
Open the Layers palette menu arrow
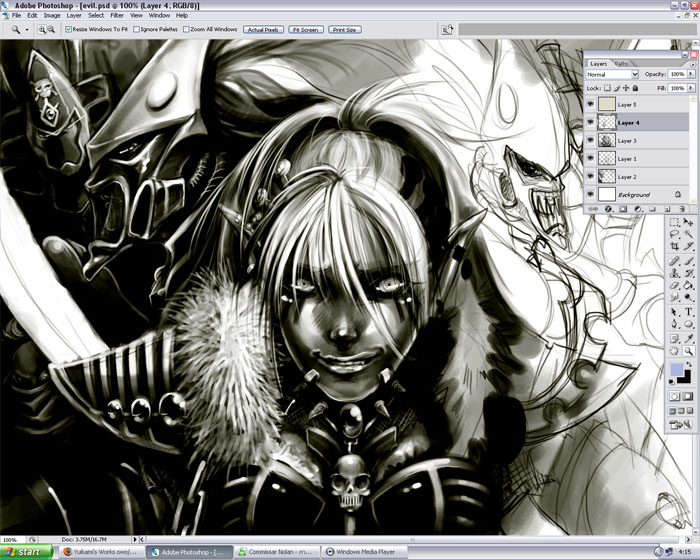pos(692,64)
